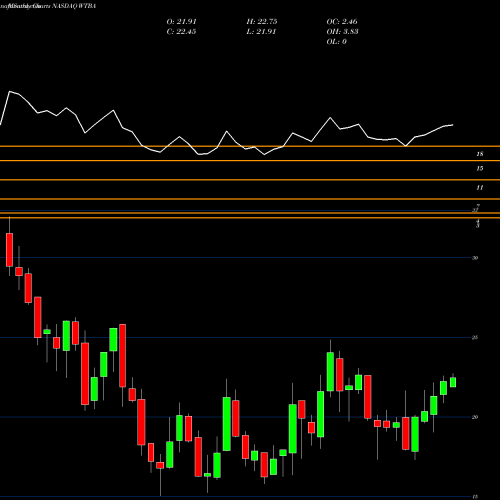Click the 18 indicator scale label
This screenshot has height=500, width=500.
480,154
